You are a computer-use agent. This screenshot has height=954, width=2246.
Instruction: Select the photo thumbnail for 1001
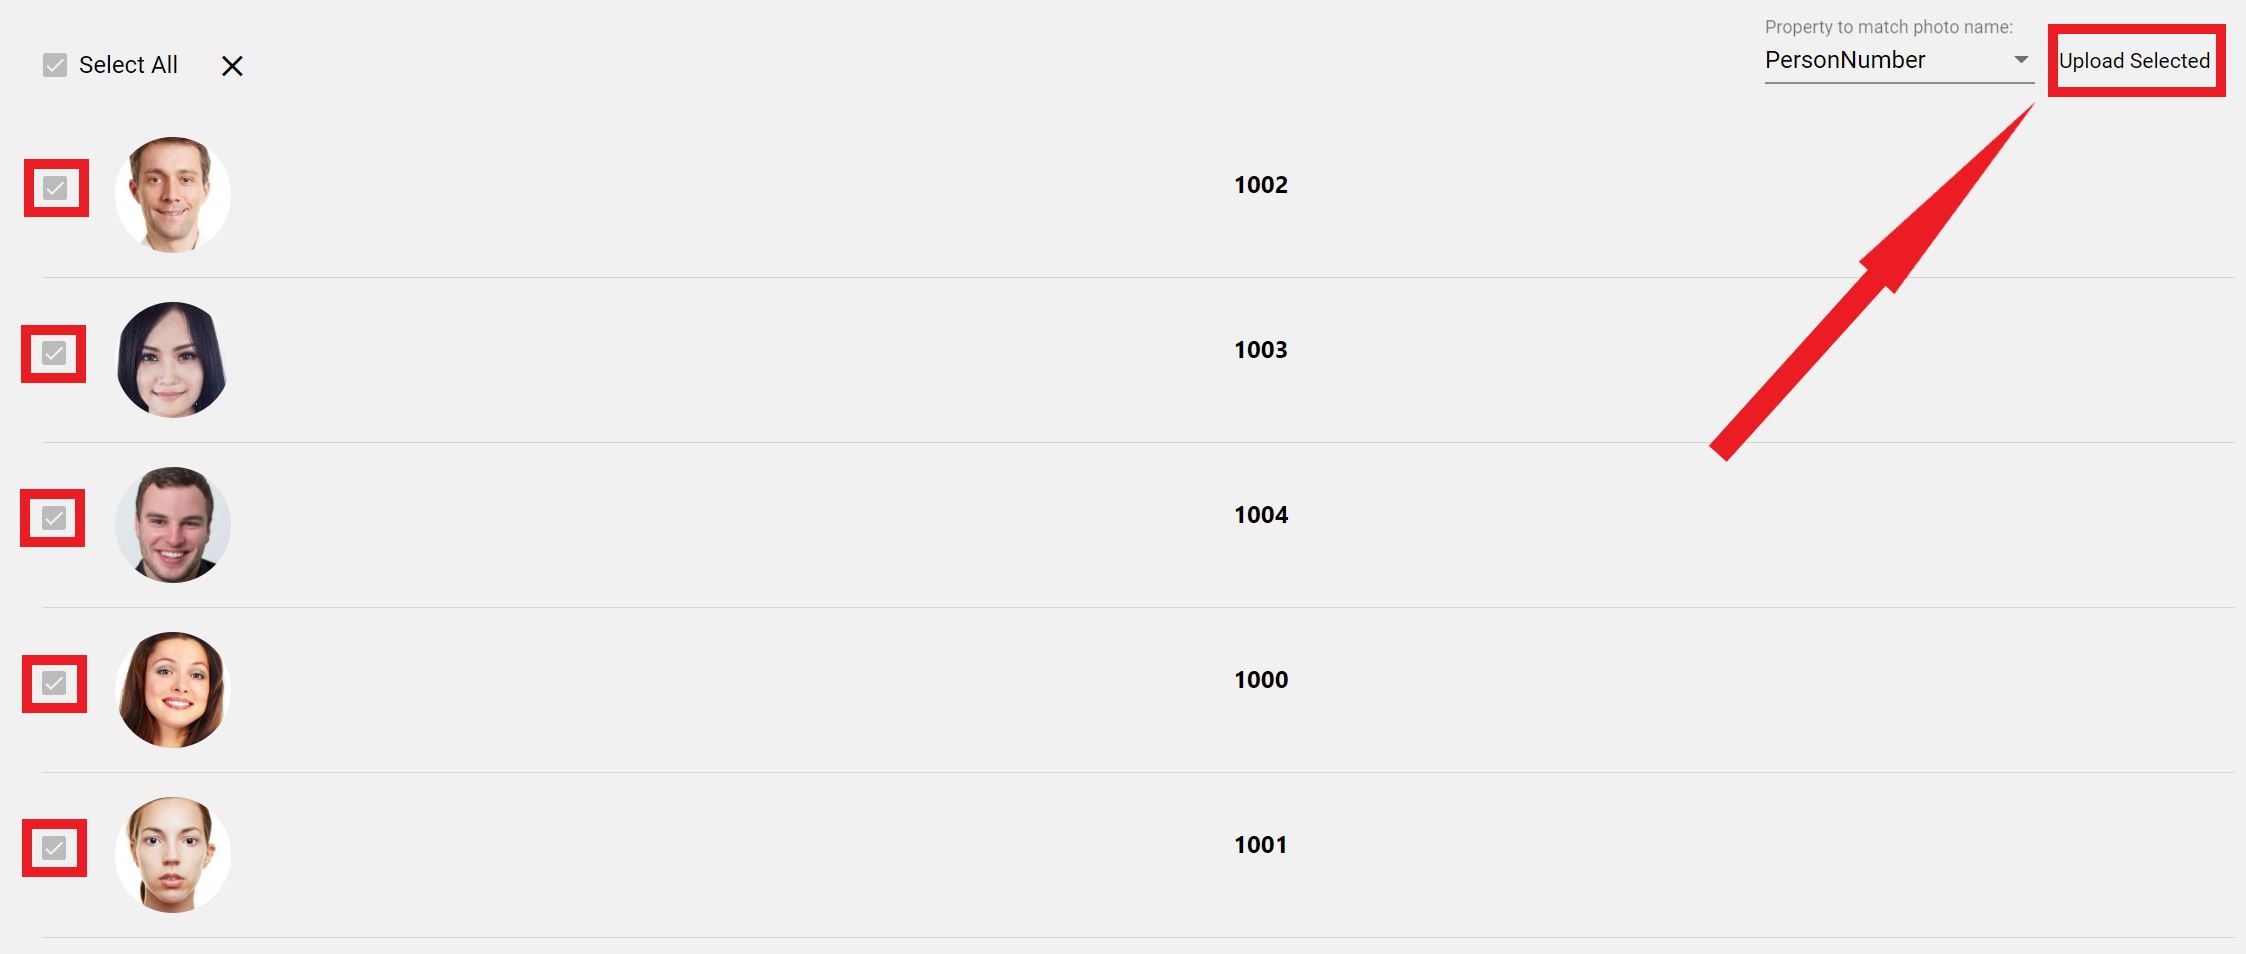coord(173,855)
